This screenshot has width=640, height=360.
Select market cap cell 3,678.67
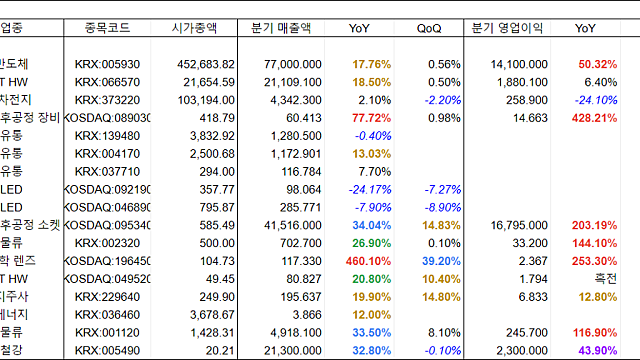(x=212, y=315)
